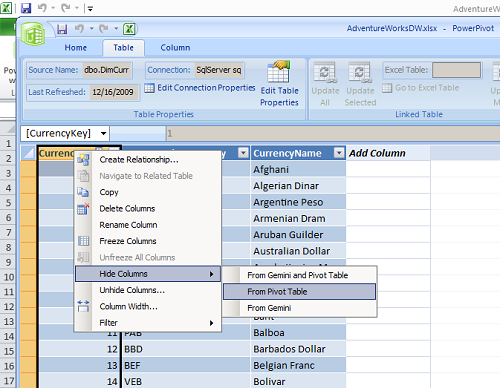Open dropdown next to PowerPivot undo
The width and height of the screenshot is (500, 388).
(x=91, y=29)
